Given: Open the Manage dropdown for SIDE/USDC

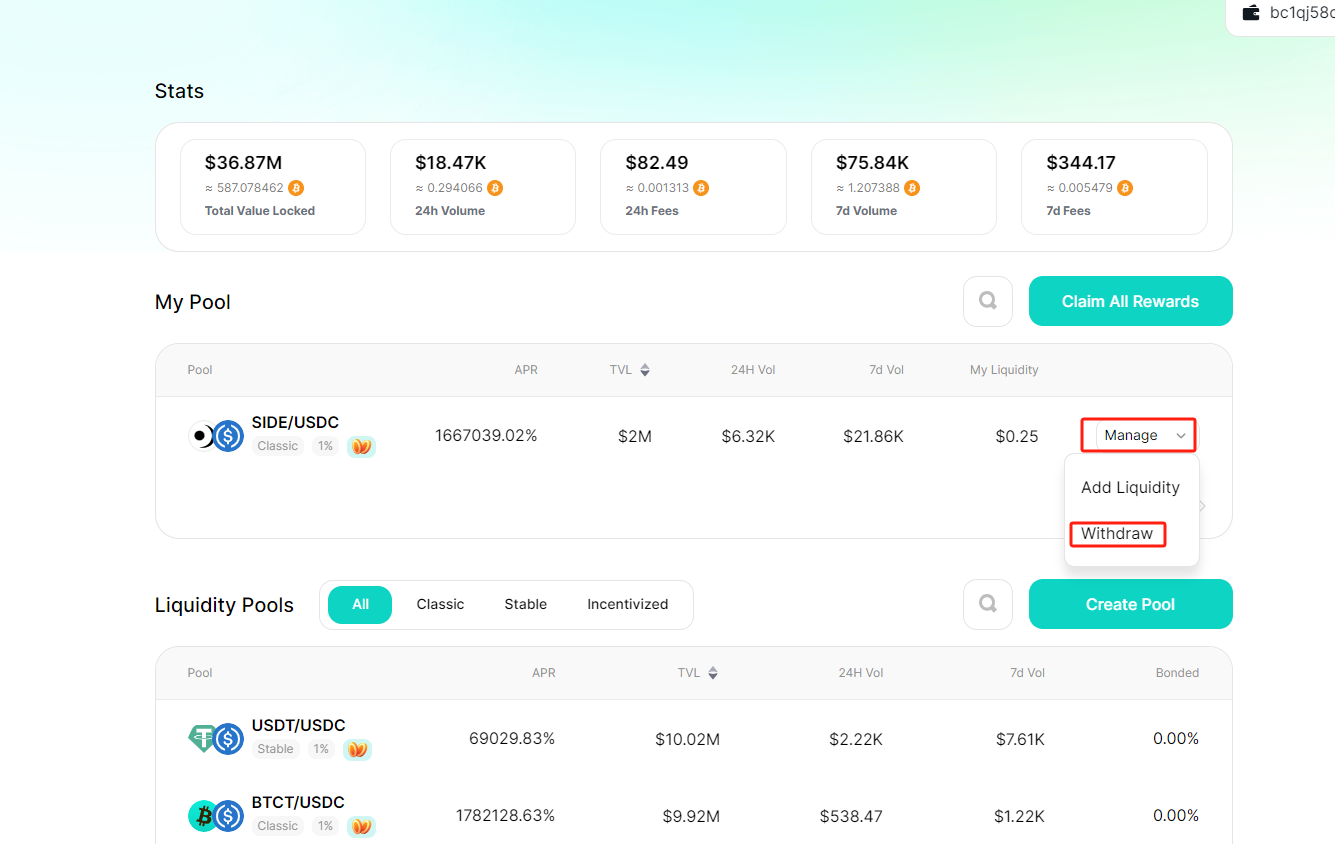Looking at the screenshot, I should (x=1144, y=435).
